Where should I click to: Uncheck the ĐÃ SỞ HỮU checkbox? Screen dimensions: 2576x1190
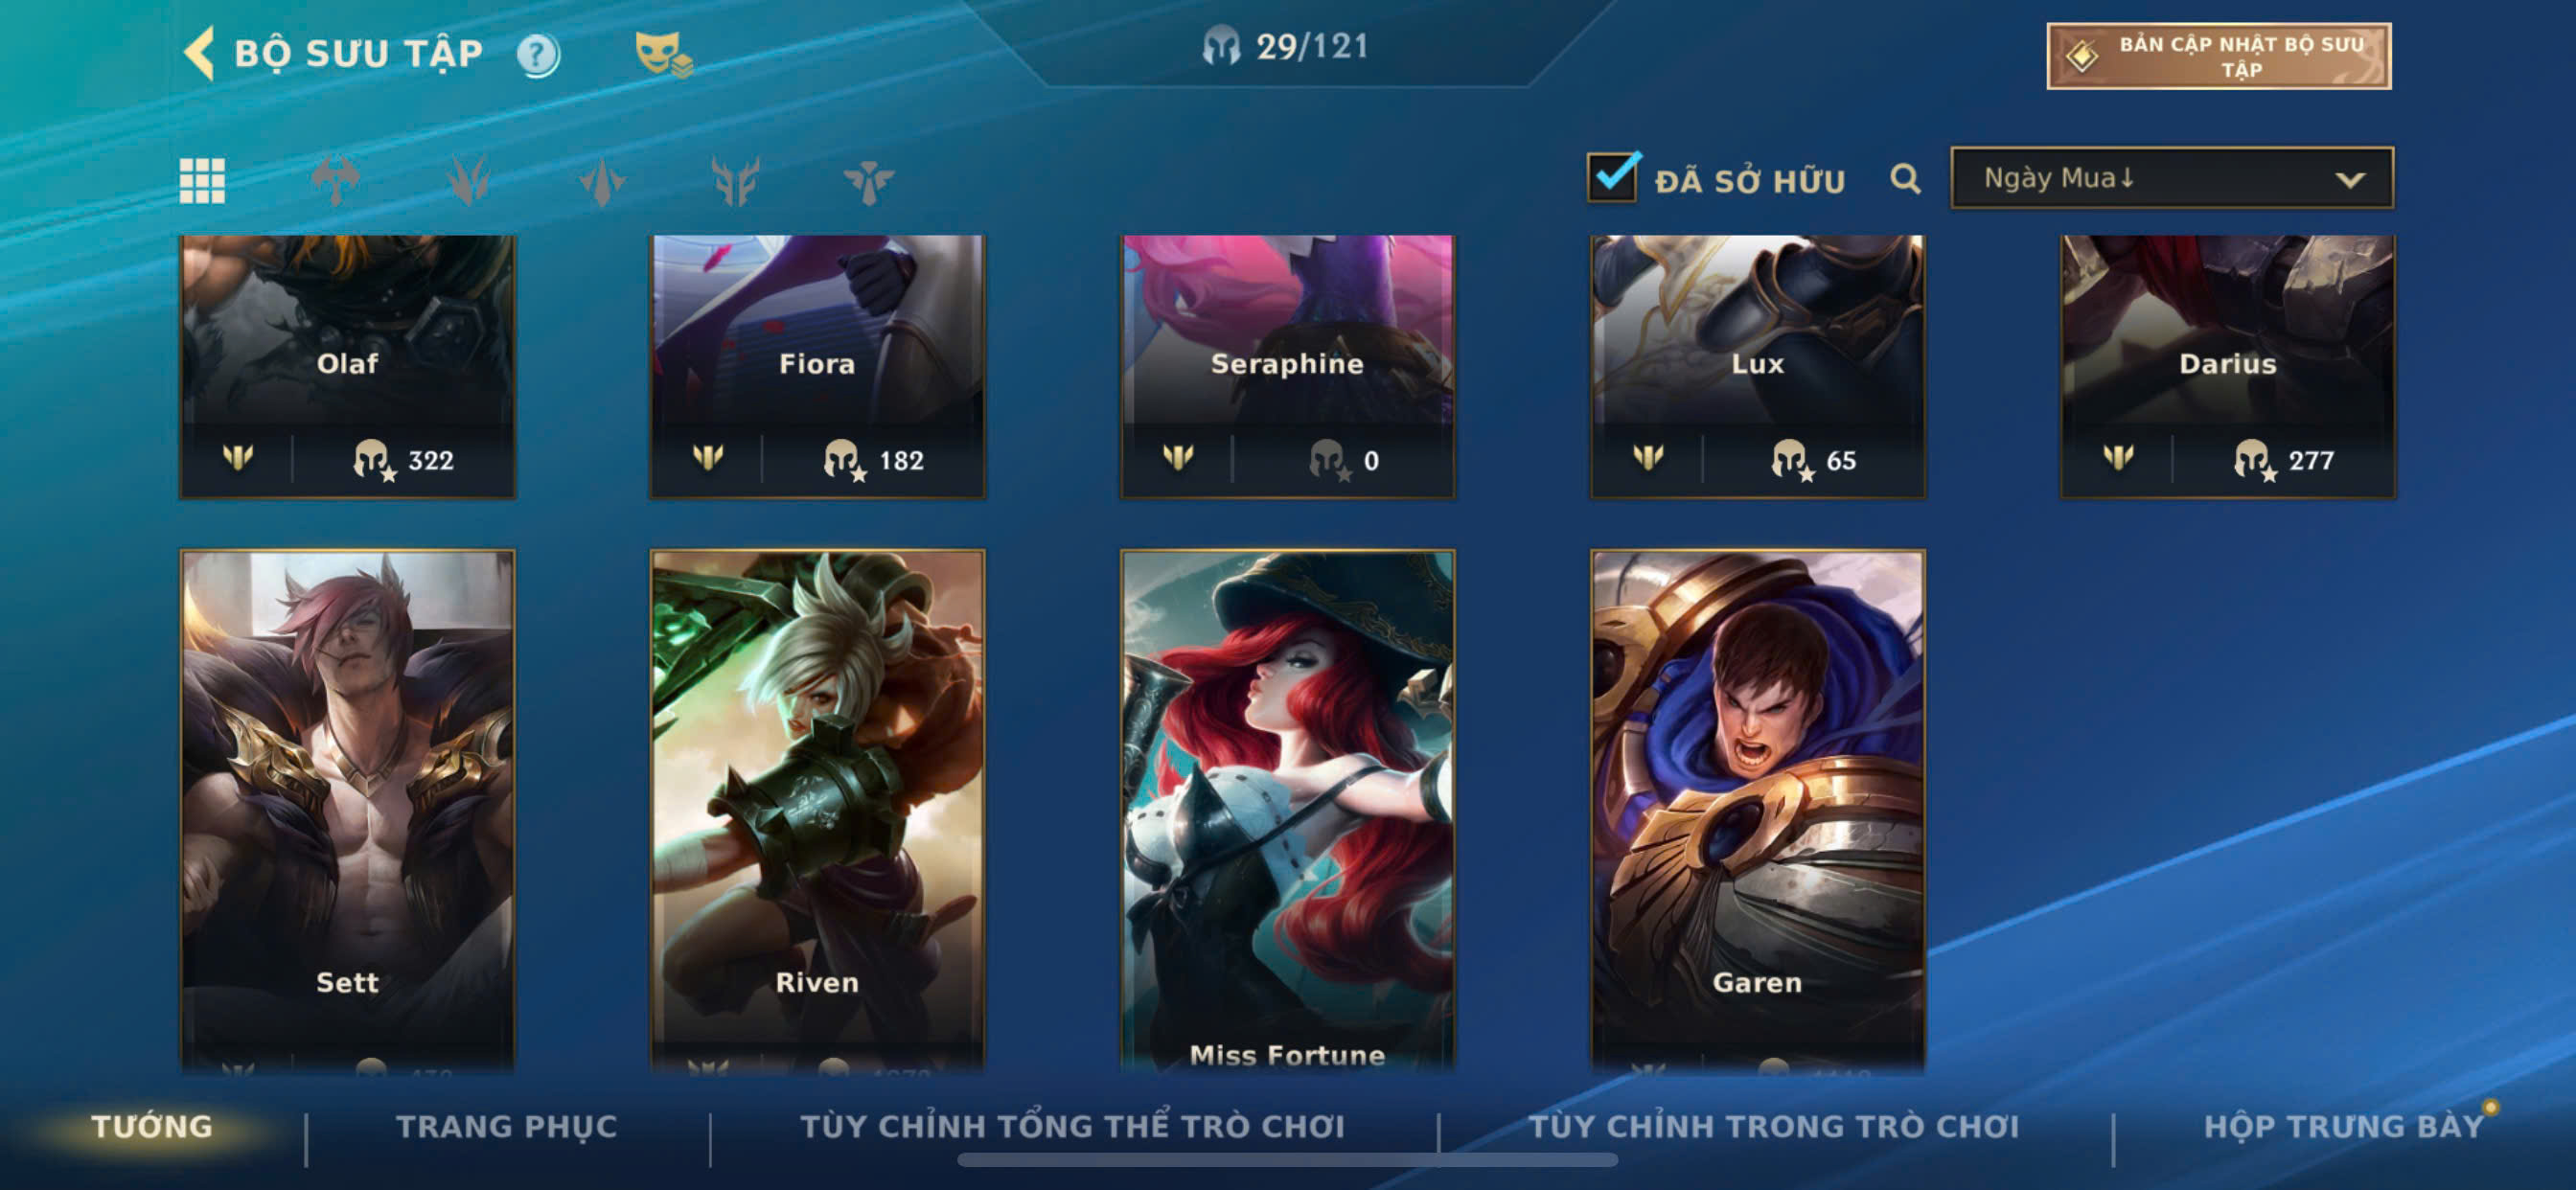(1612, 177)
